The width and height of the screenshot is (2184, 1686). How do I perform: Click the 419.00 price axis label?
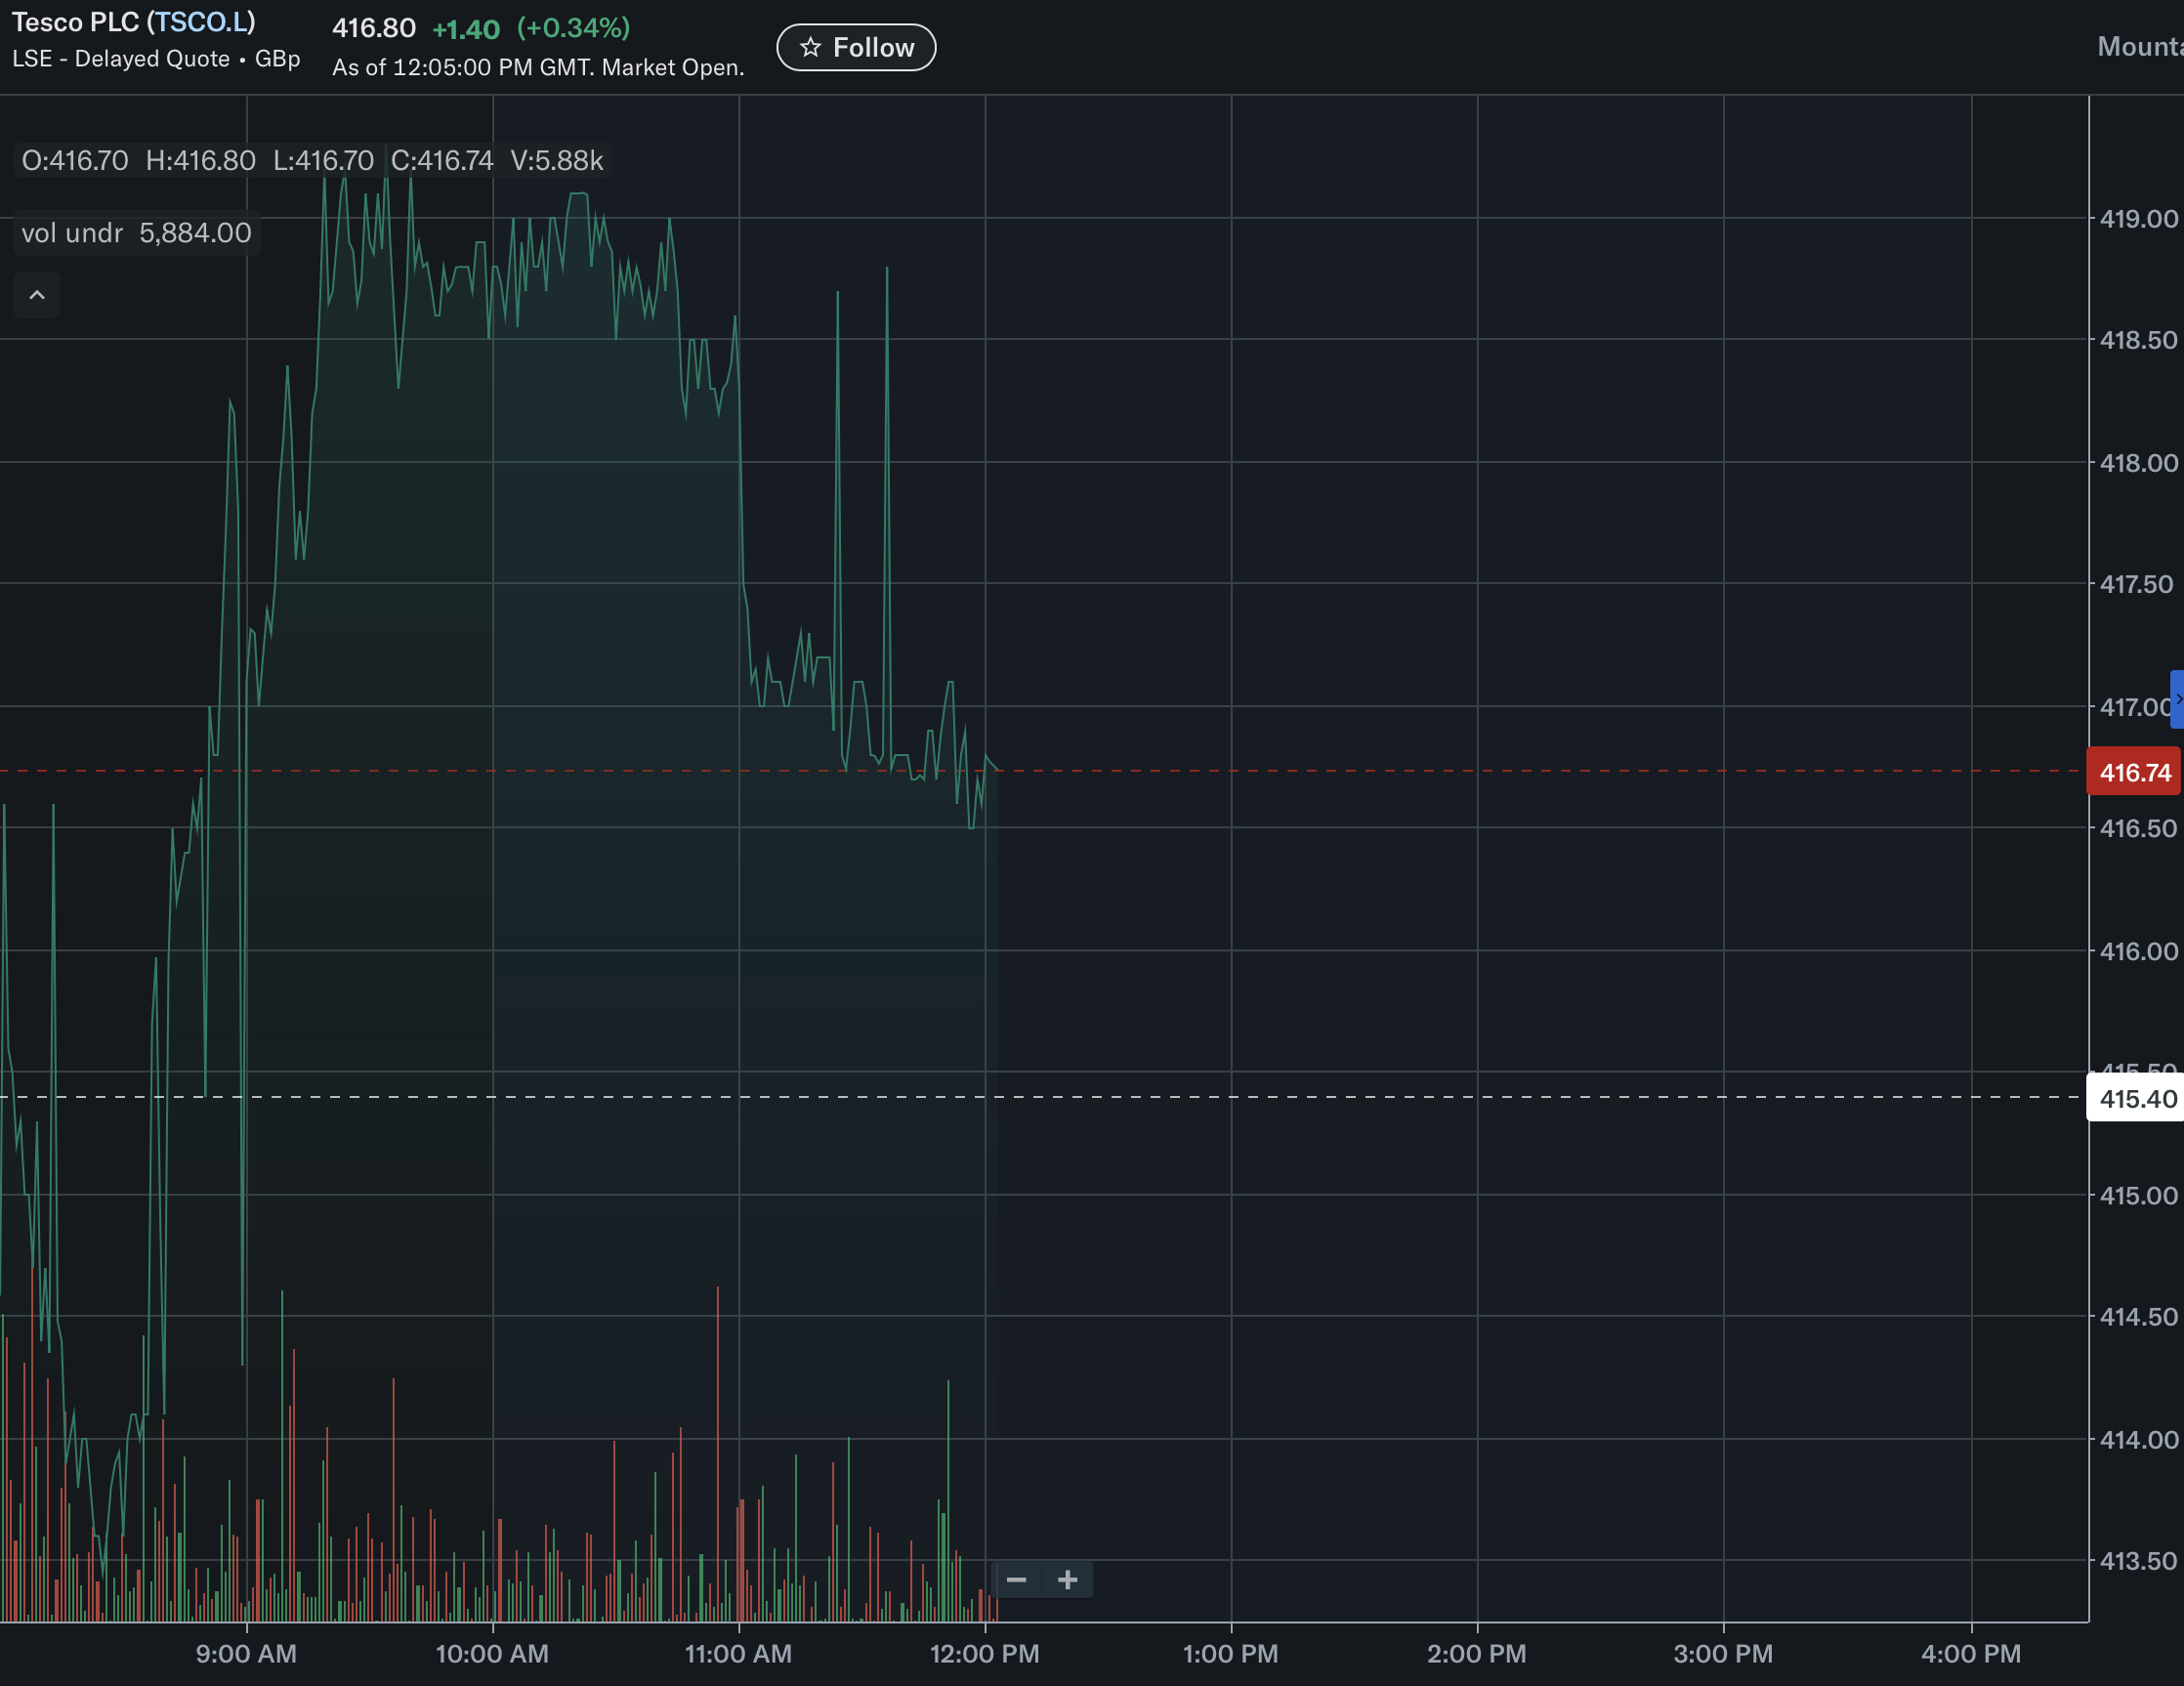(x=2138, y=218)
